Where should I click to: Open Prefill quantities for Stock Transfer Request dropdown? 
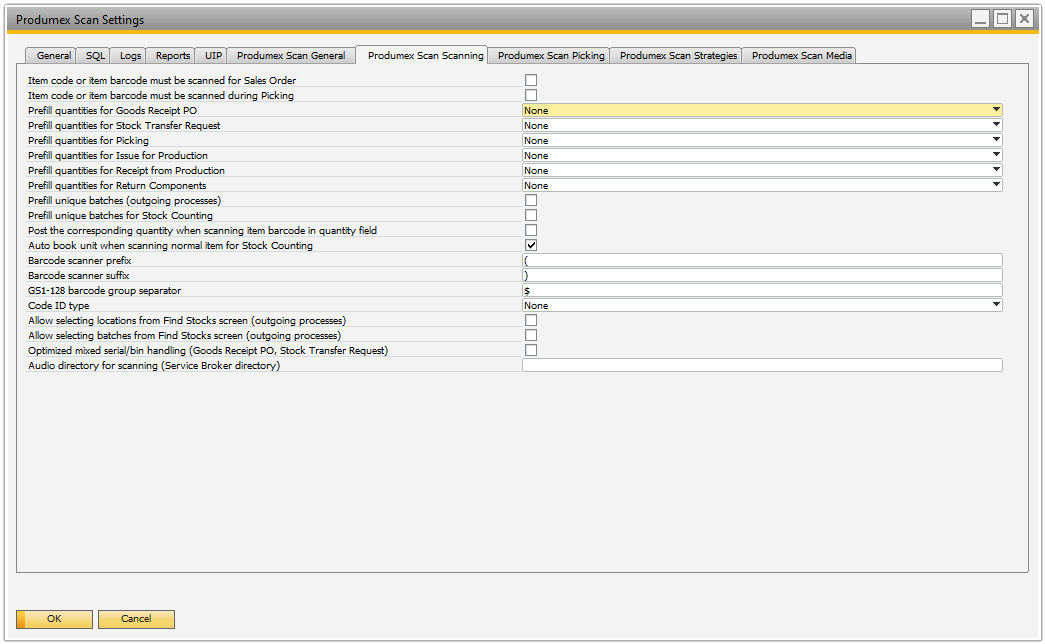pos(762,125)
